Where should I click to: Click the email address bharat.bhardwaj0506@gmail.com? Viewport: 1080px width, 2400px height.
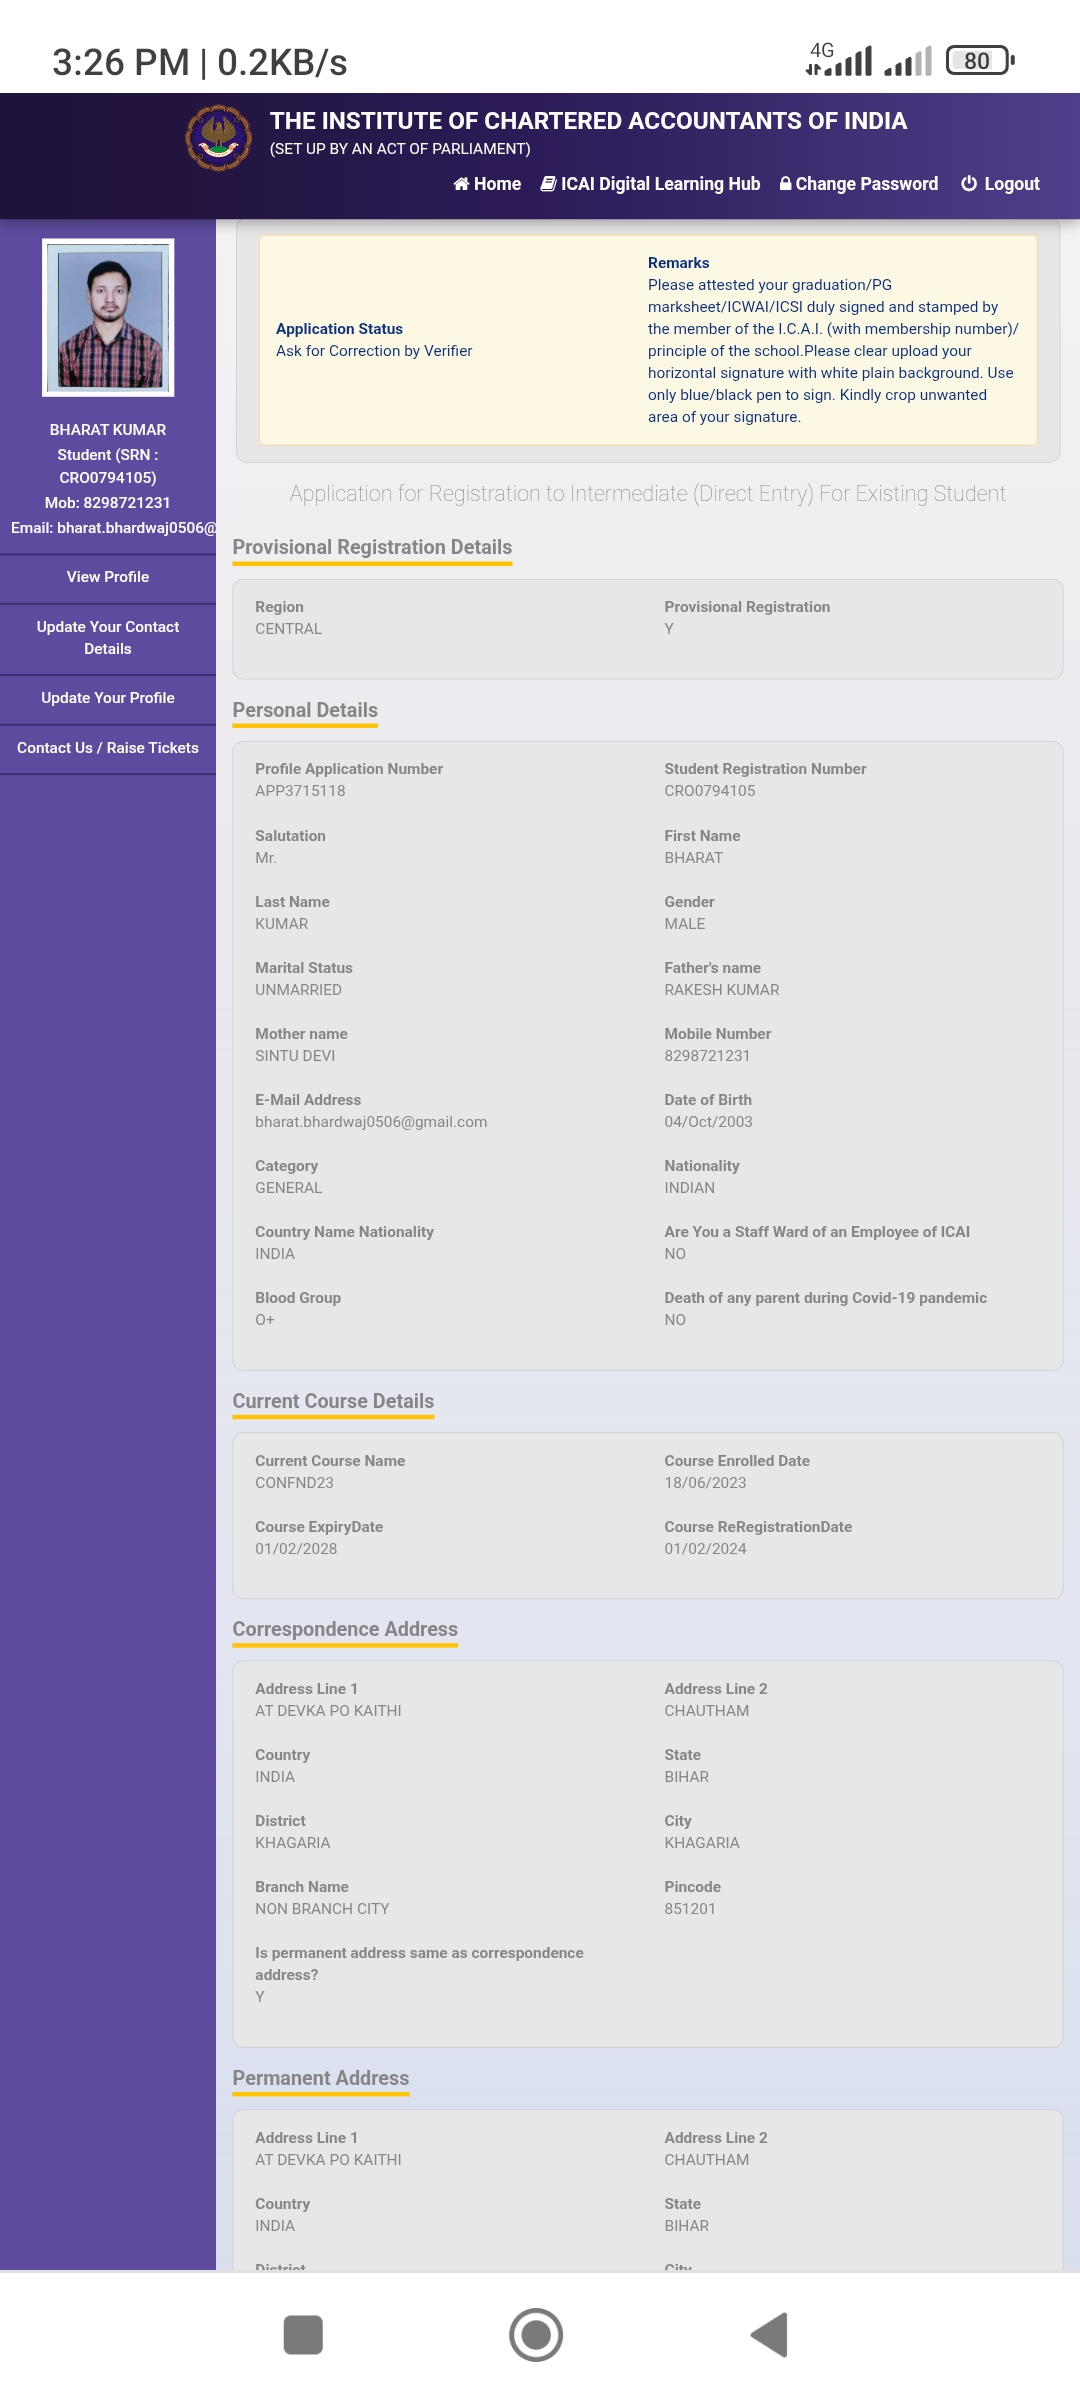coord(371,1122)
